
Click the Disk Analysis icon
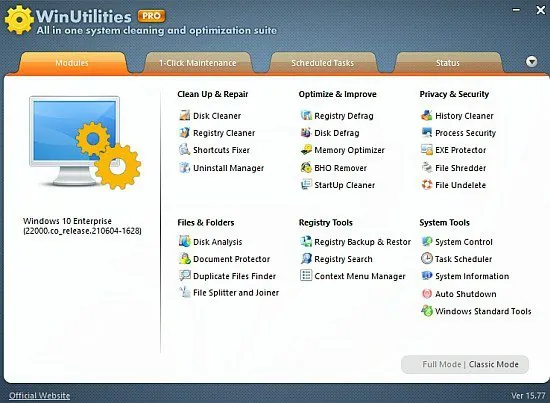click(185, 241)
